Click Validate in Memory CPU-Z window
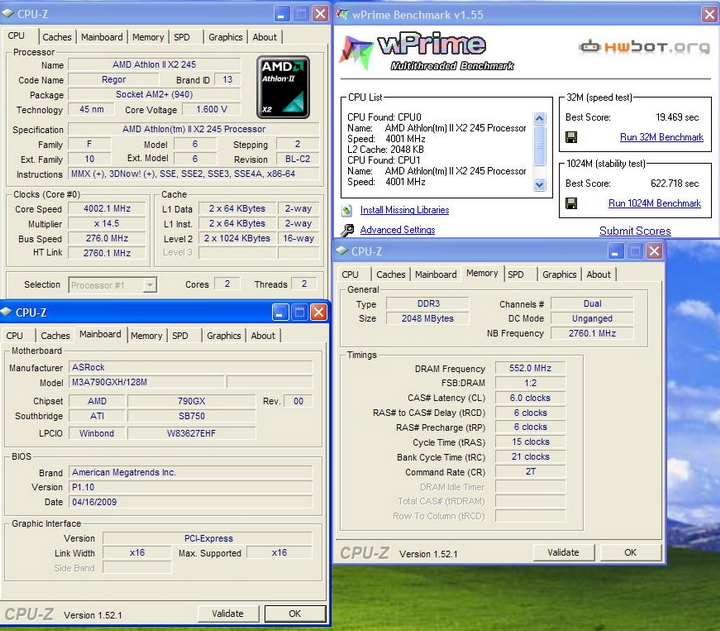 563,552
